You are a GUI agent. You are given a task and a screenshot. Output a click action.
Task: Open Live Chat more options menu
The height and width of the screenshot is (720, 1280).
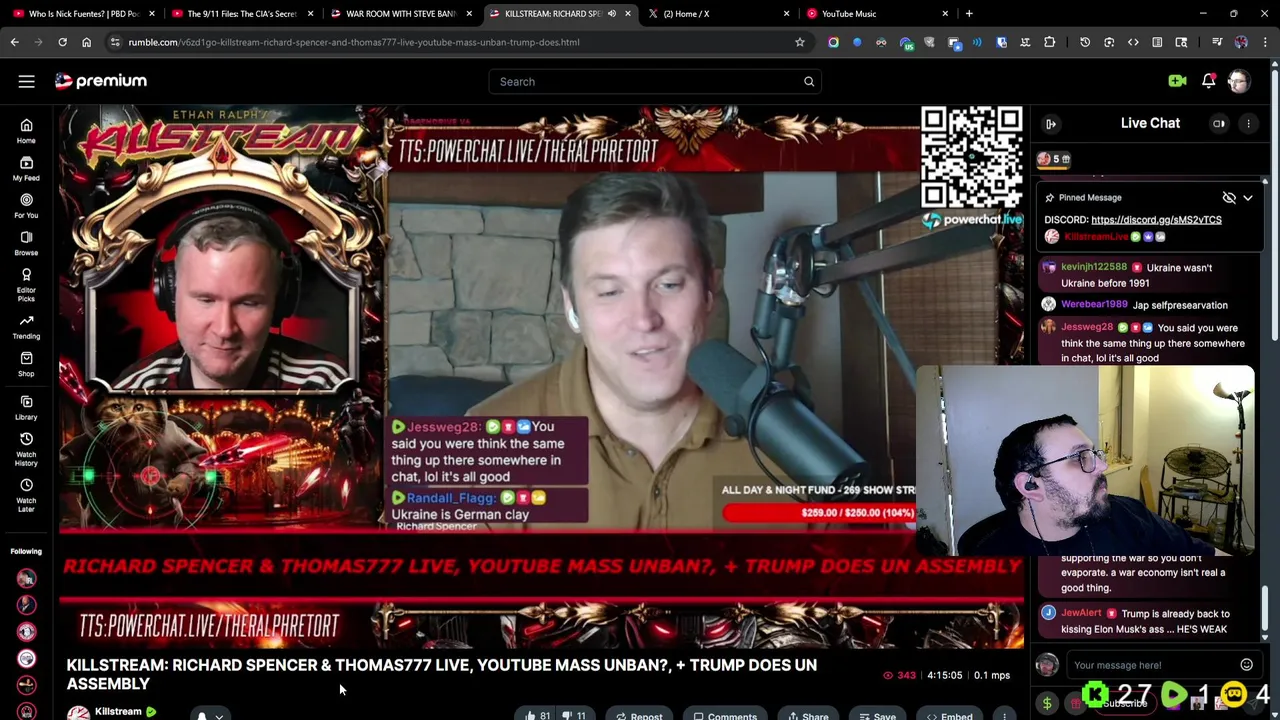point(1248,124)
